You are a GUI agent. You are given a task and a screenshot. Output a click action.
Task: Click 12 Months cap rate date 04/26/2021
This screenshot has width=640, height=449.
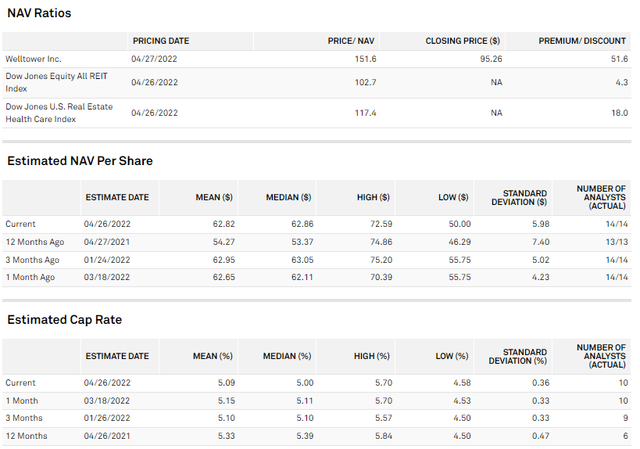point(107,436)
